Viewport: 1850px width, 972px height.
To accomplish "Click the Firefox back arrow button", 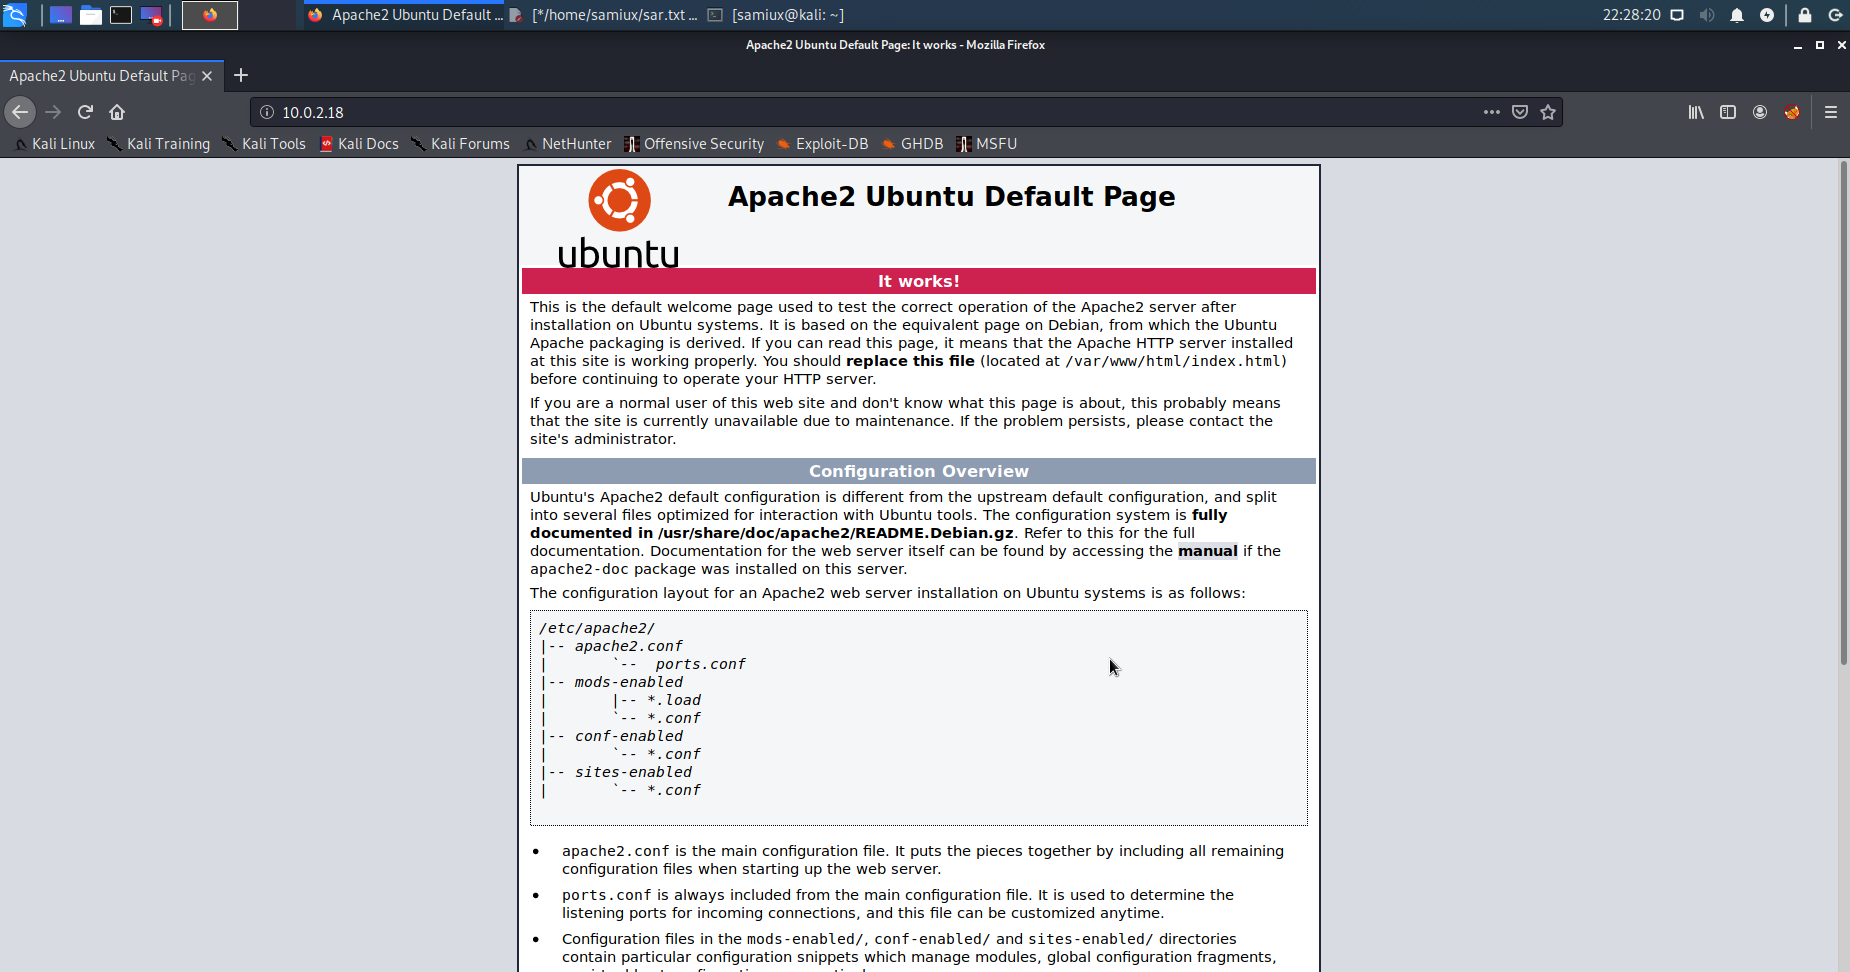I will [20, 112].
